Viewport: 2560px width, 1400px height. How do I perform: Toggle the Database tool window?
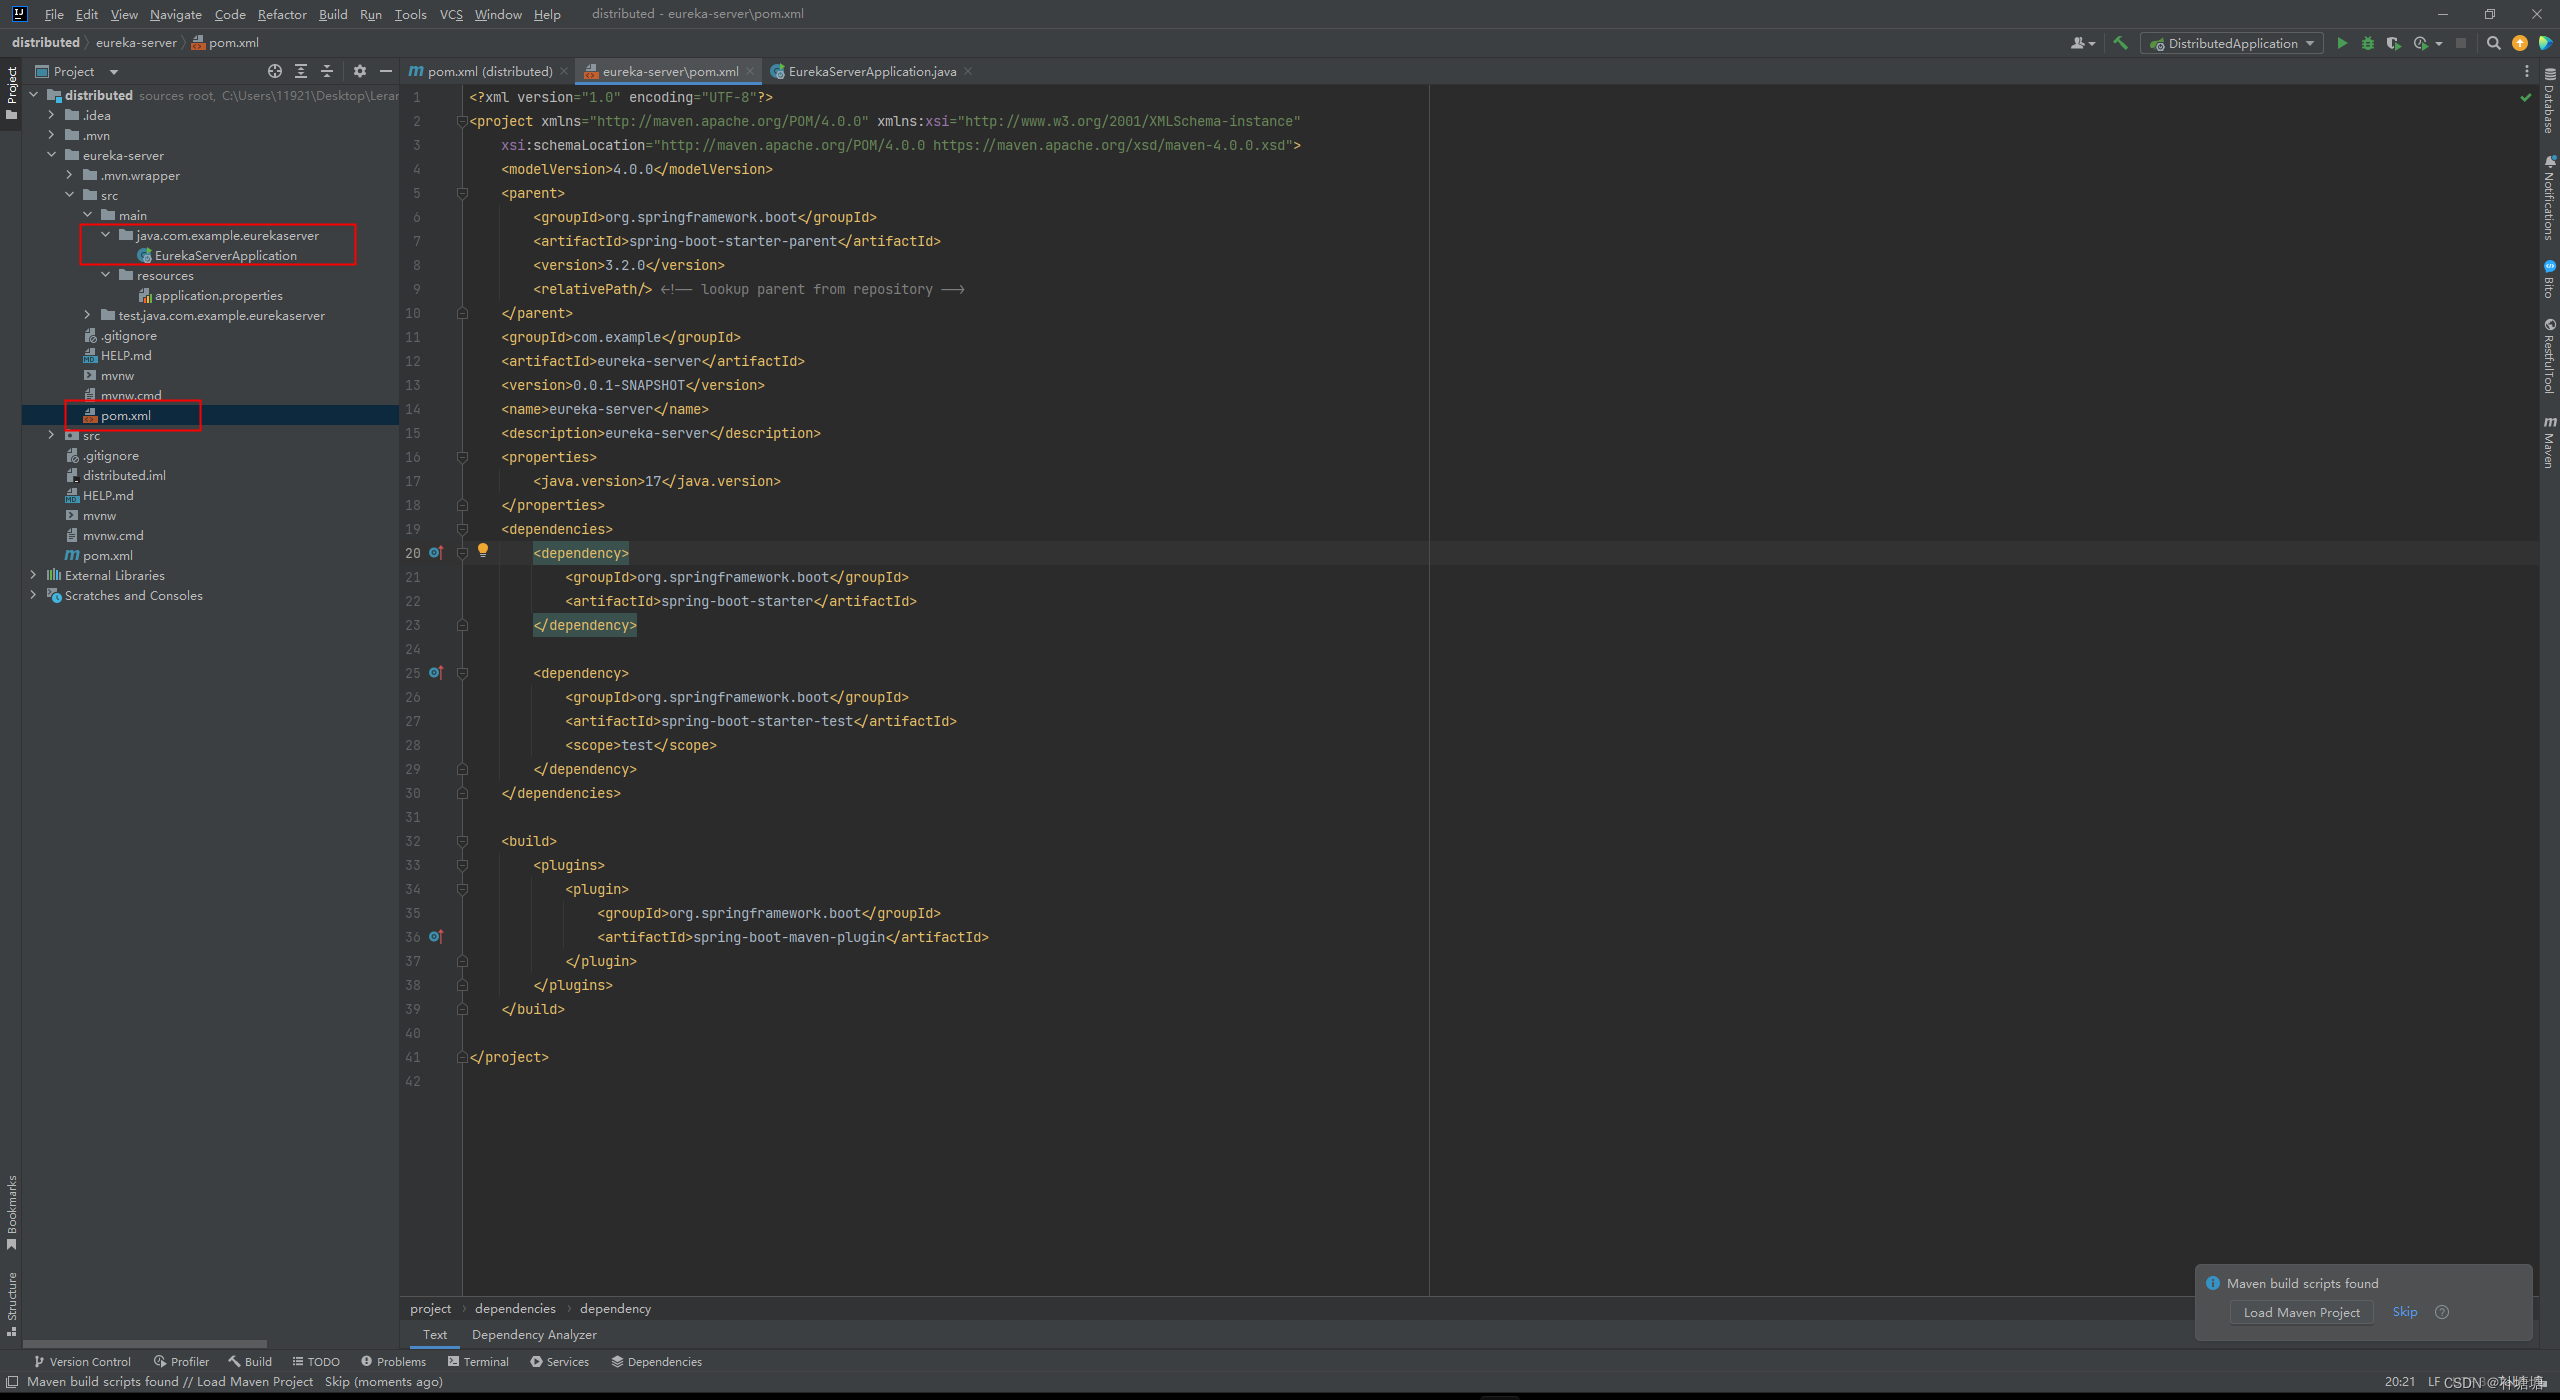2549,102
